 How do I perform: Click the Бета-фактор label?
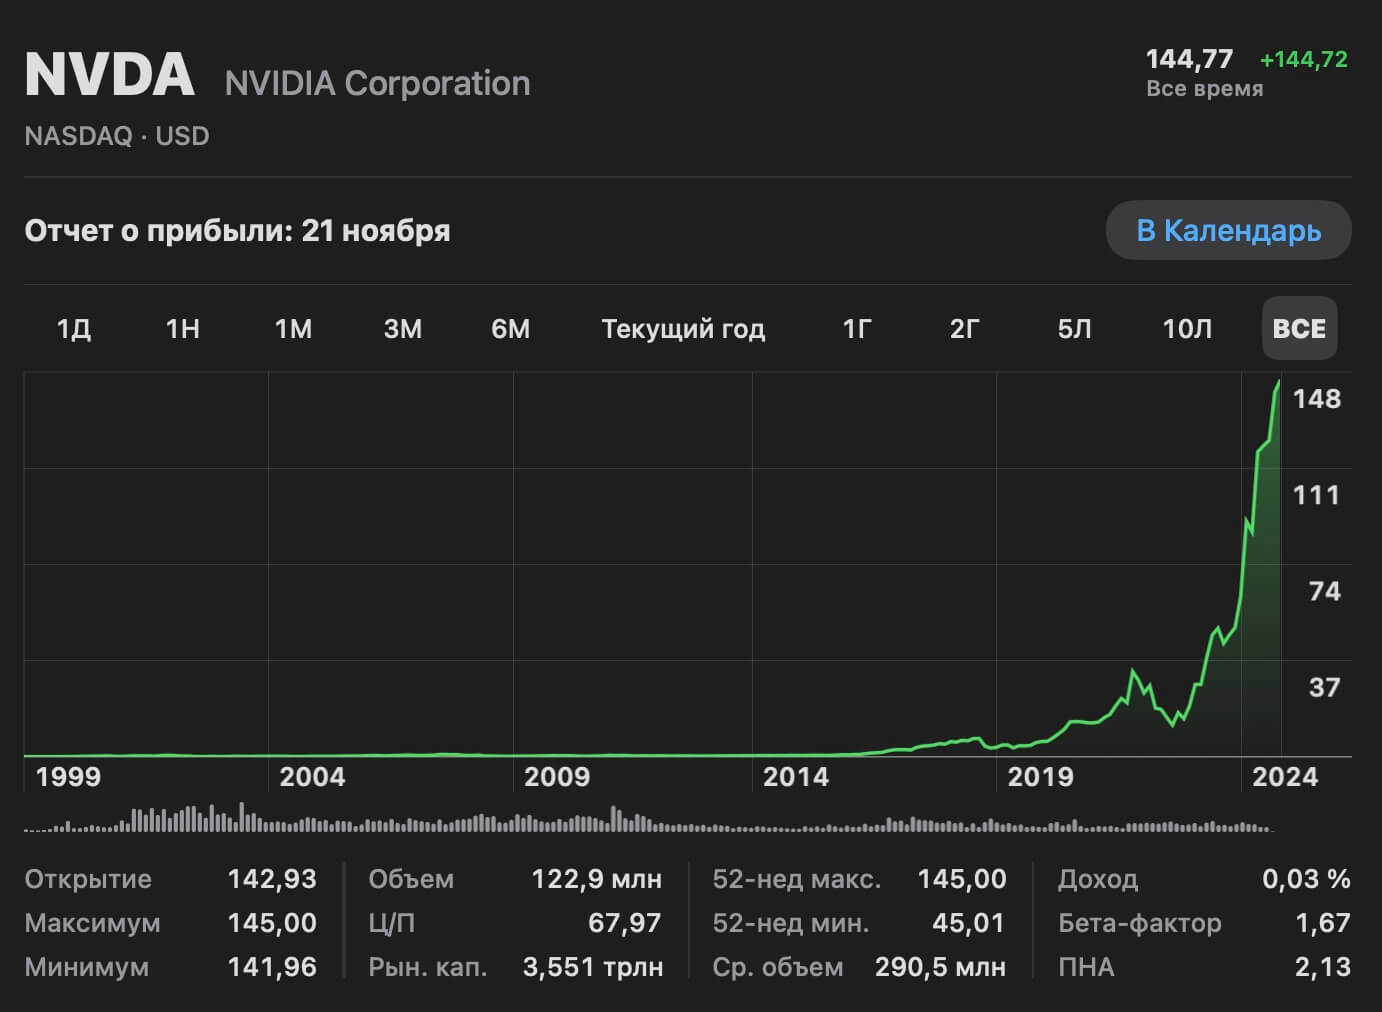(1140, 923)
